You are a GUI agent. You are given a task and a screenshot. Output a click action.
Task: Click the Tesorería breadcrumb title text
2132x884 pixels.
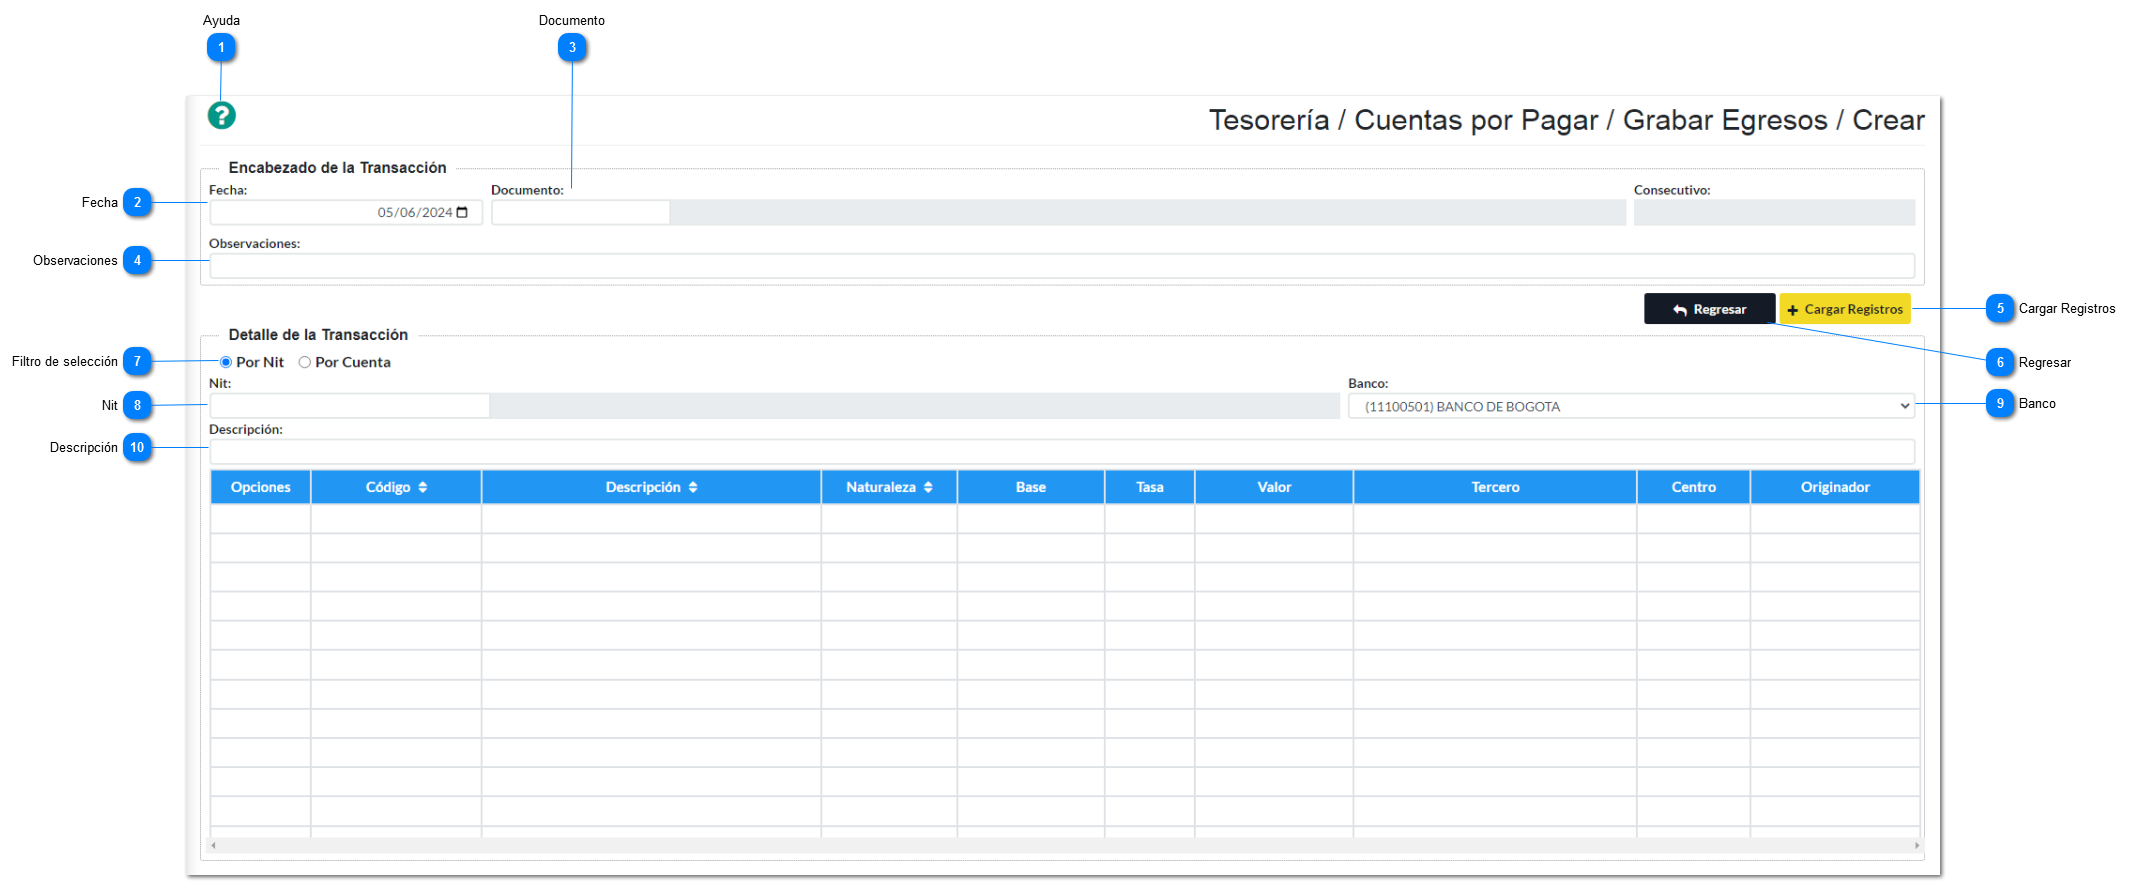1269,120
